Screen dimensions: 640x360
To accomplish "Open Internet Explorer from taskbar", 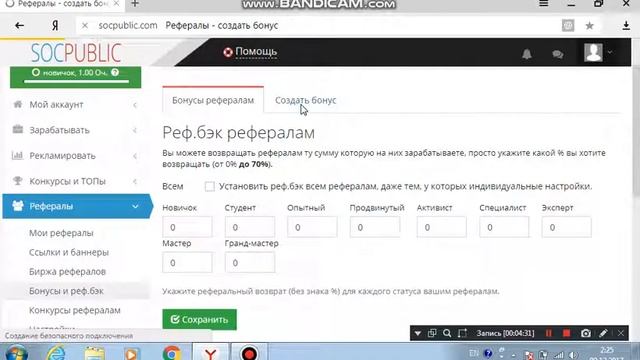I will click(x=56, y=353).
